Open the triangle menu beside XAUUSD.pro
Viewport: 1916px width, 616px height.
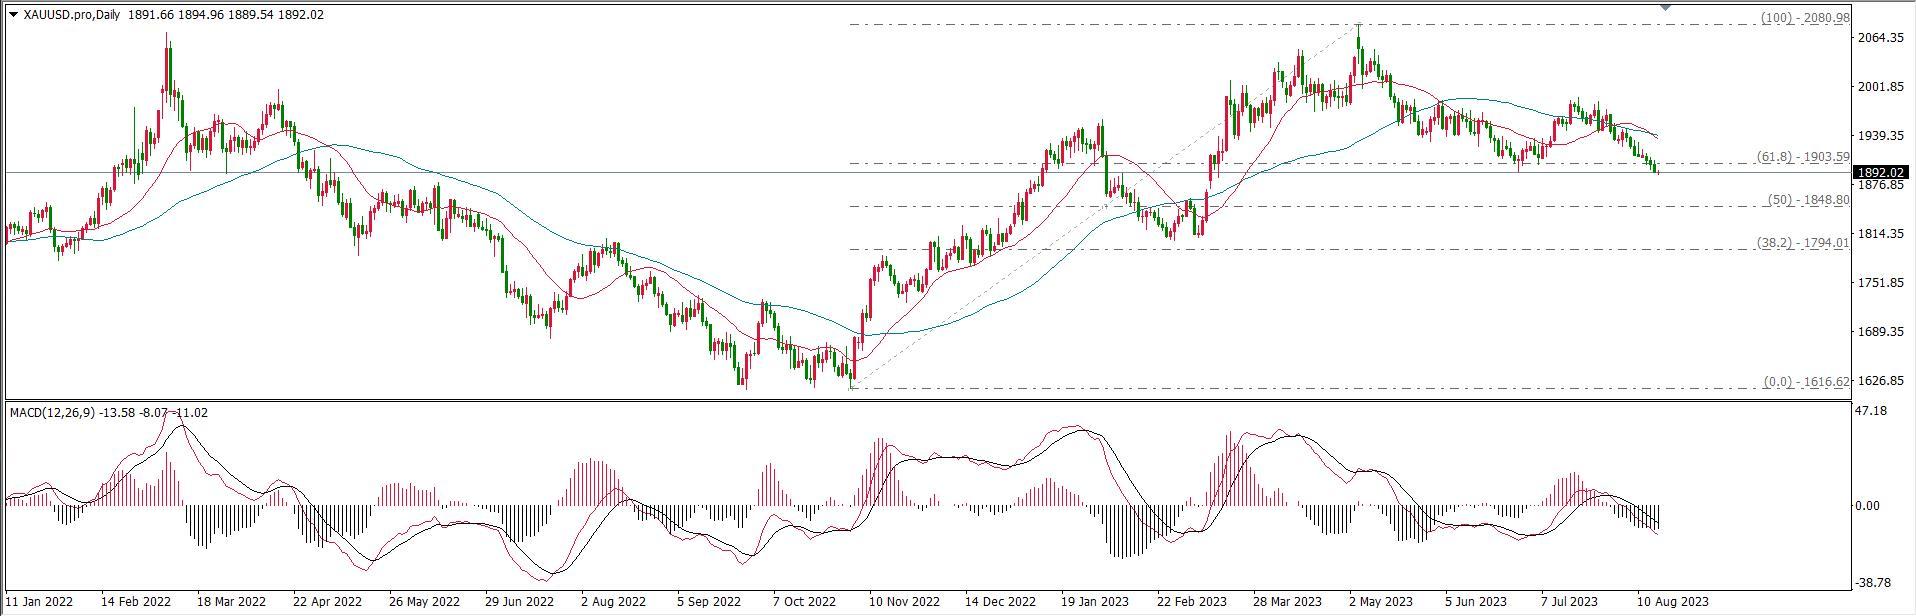(13, 15)
